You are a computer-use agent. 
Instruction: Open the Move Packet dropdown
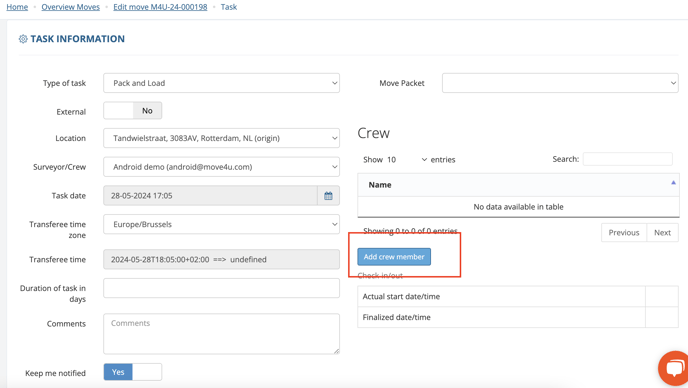pos(560,83)
